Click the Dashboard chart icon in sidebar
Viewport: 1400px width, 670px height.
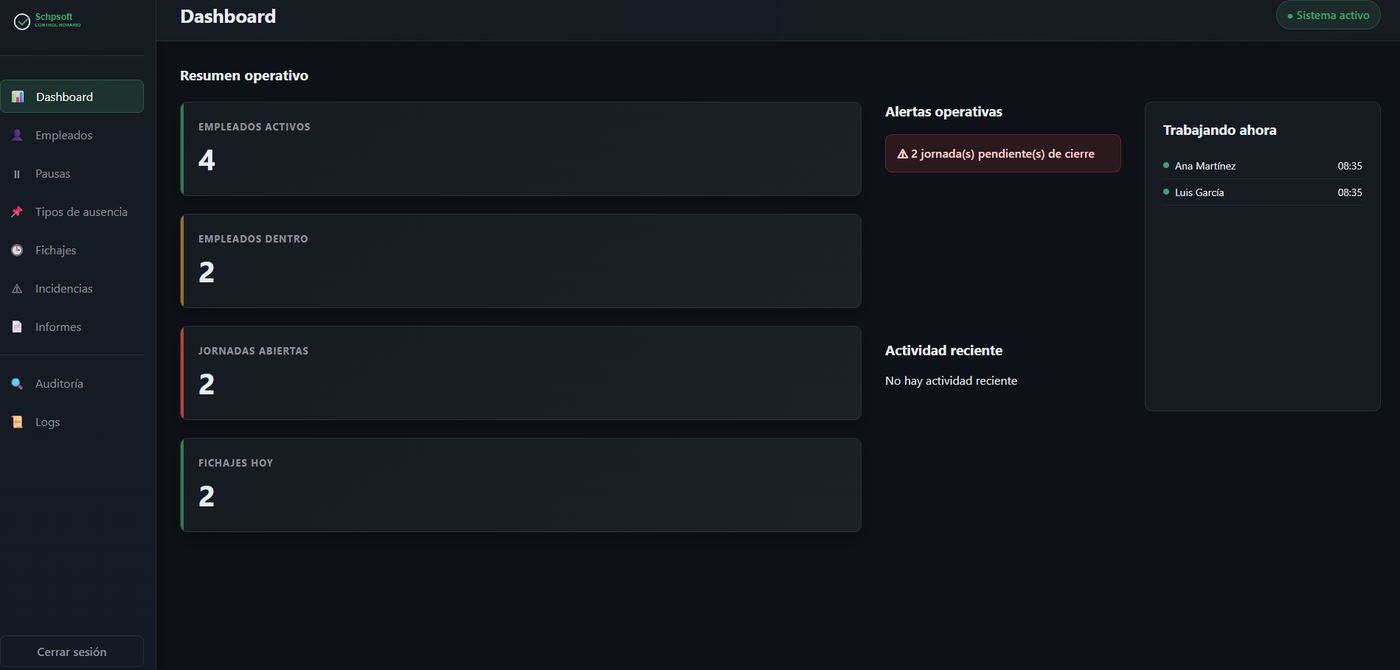17,97
